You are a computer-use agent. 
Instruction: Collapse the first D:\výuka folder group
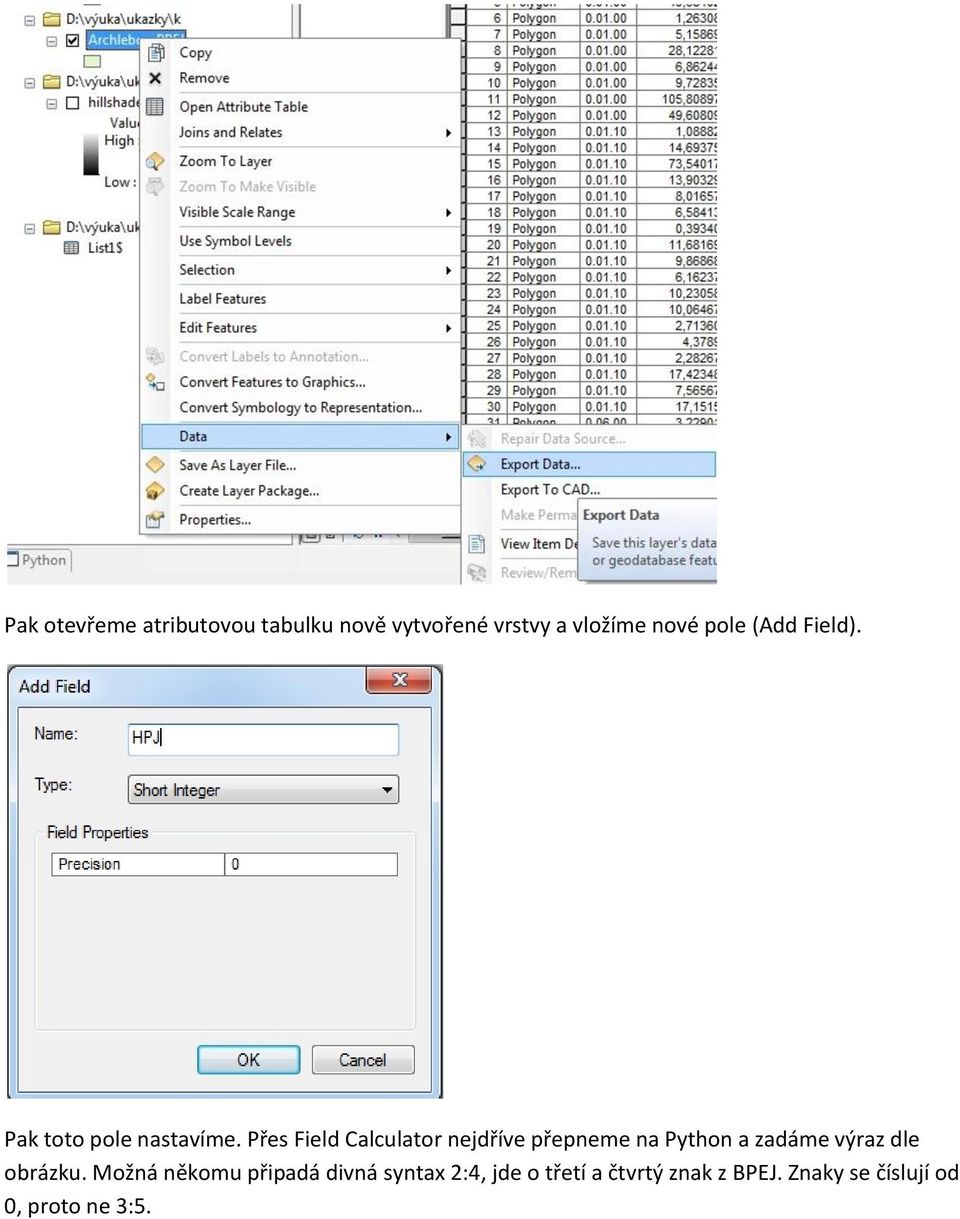(x=29, y=19)
